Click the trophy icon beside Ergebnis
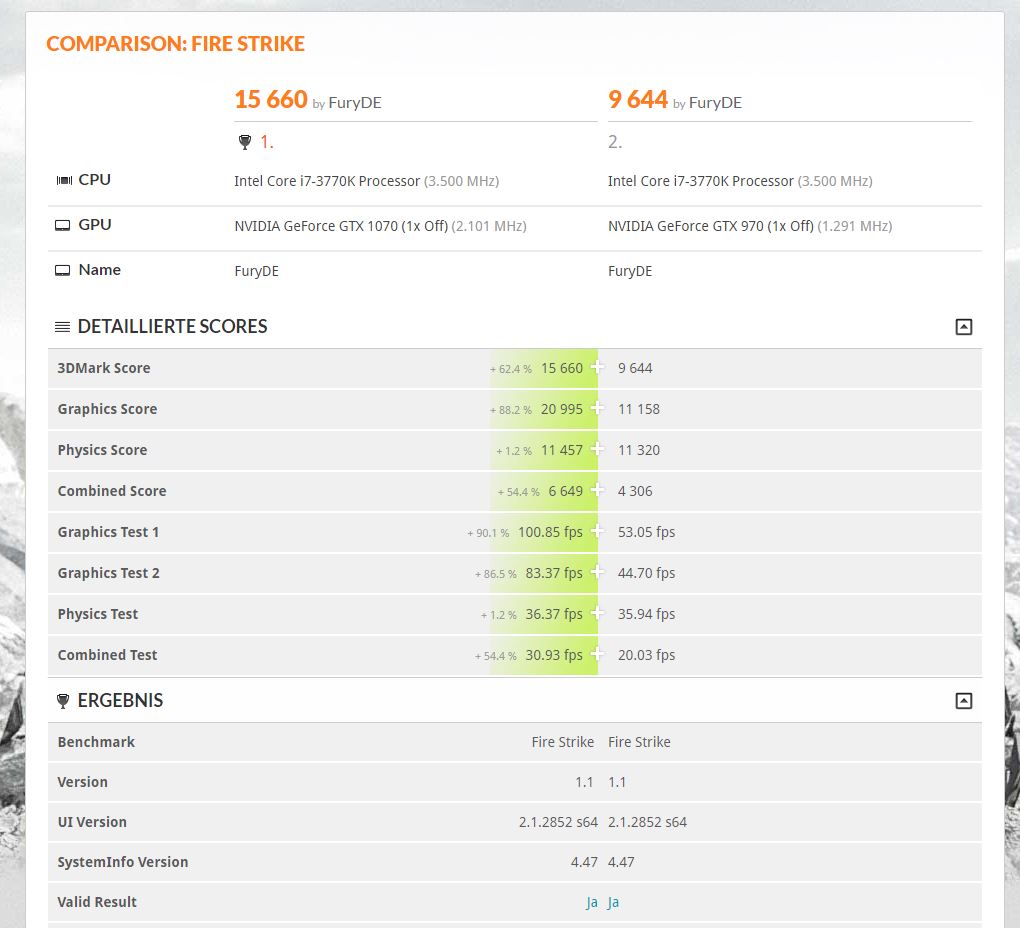 [x=62, y=700]
